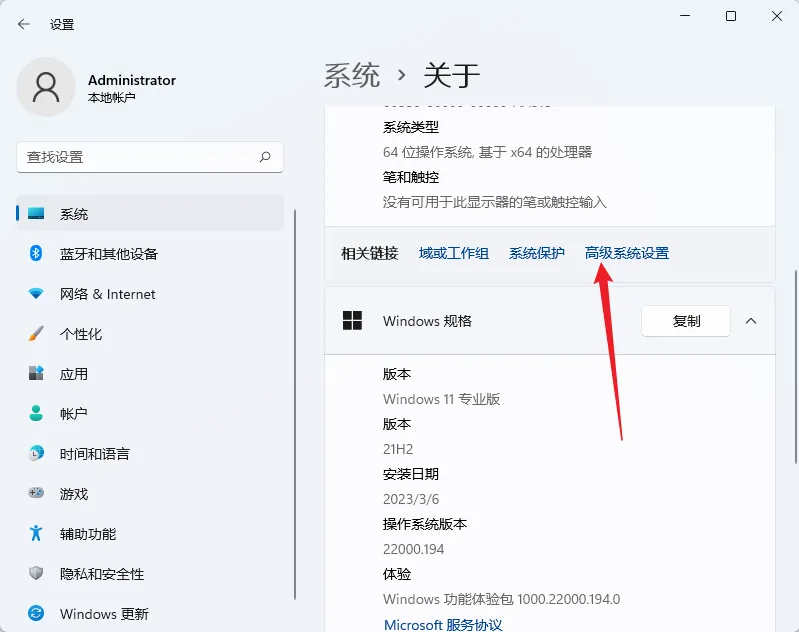Open 时间和语言 settings
The width and height of the screenshot is (799, 632).
tap(150, 453)
